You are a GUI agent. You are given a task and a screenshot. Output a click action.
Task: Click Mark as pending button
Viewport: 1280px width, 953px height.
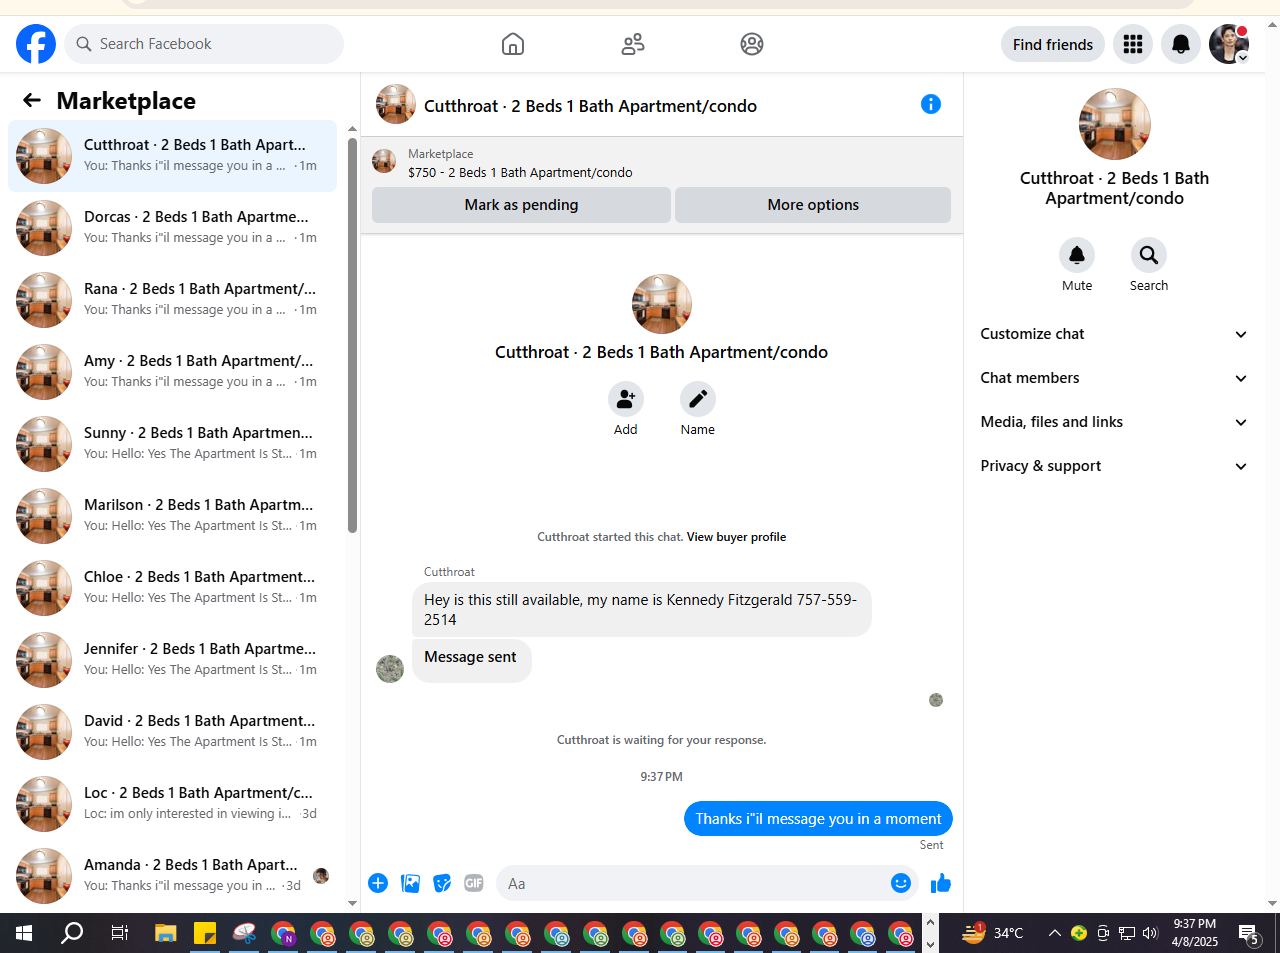tap(521, 205)
